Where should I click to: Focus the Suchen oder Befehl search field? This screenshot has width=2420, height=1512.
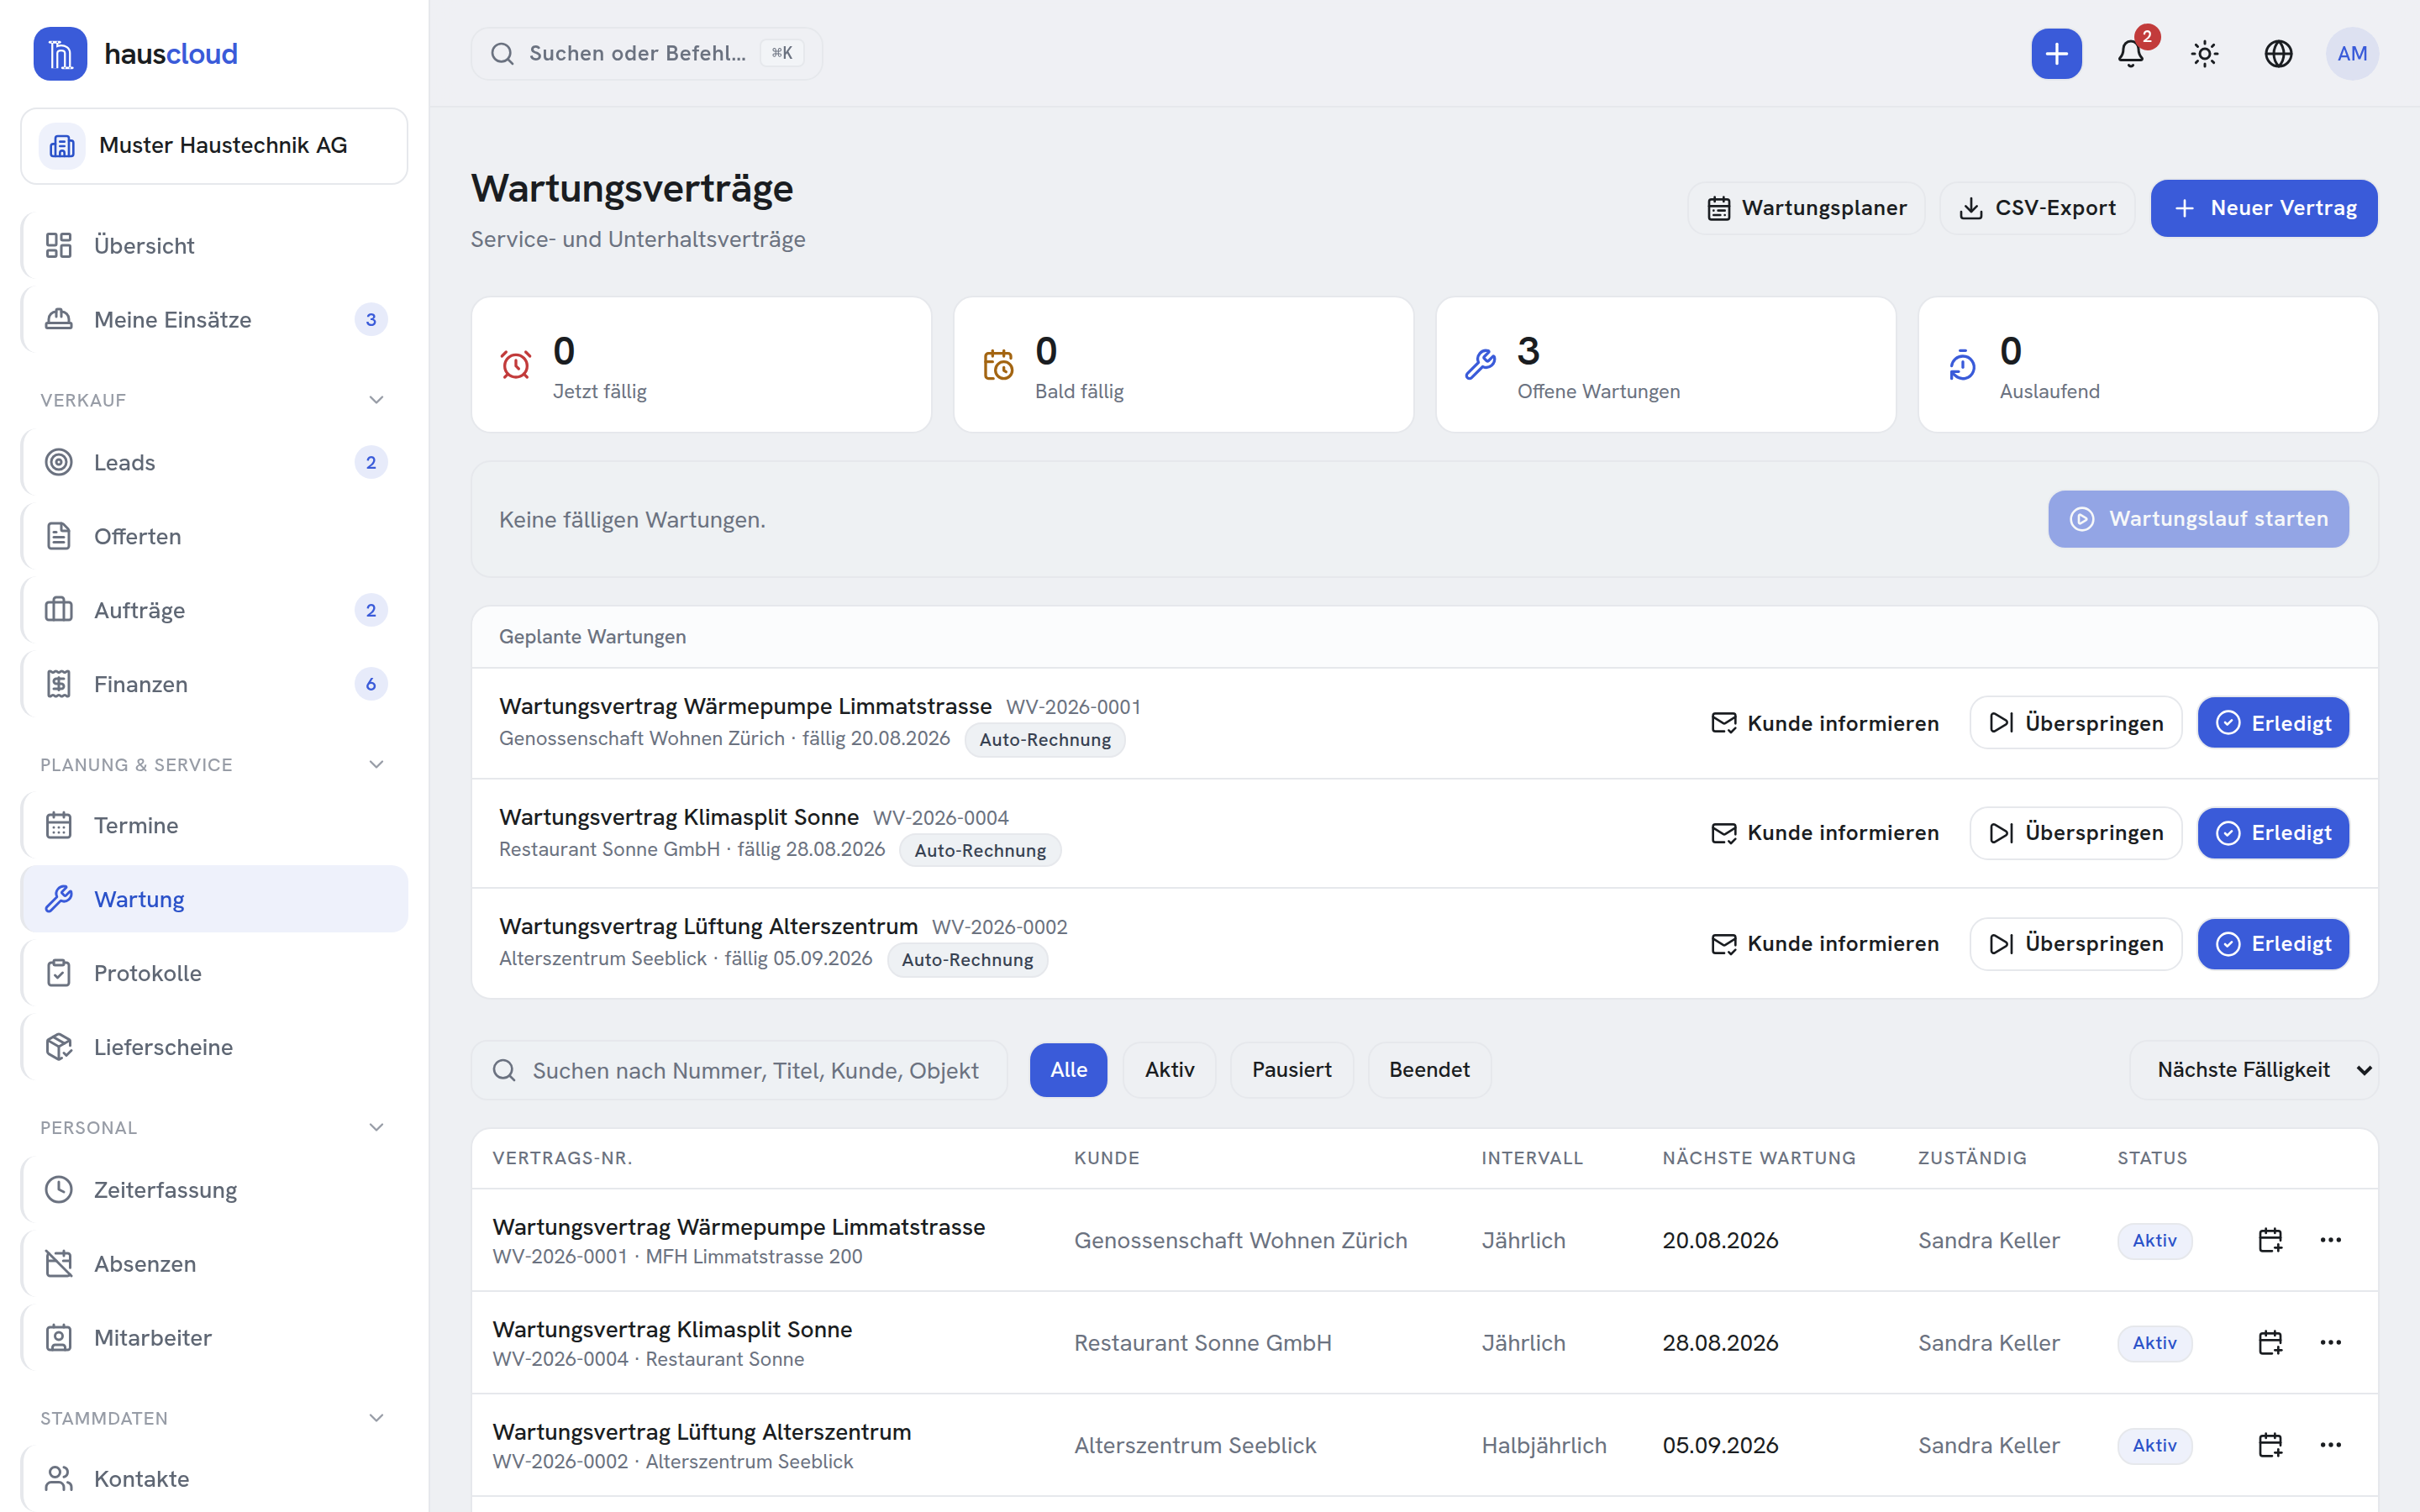tap(646, 54)
